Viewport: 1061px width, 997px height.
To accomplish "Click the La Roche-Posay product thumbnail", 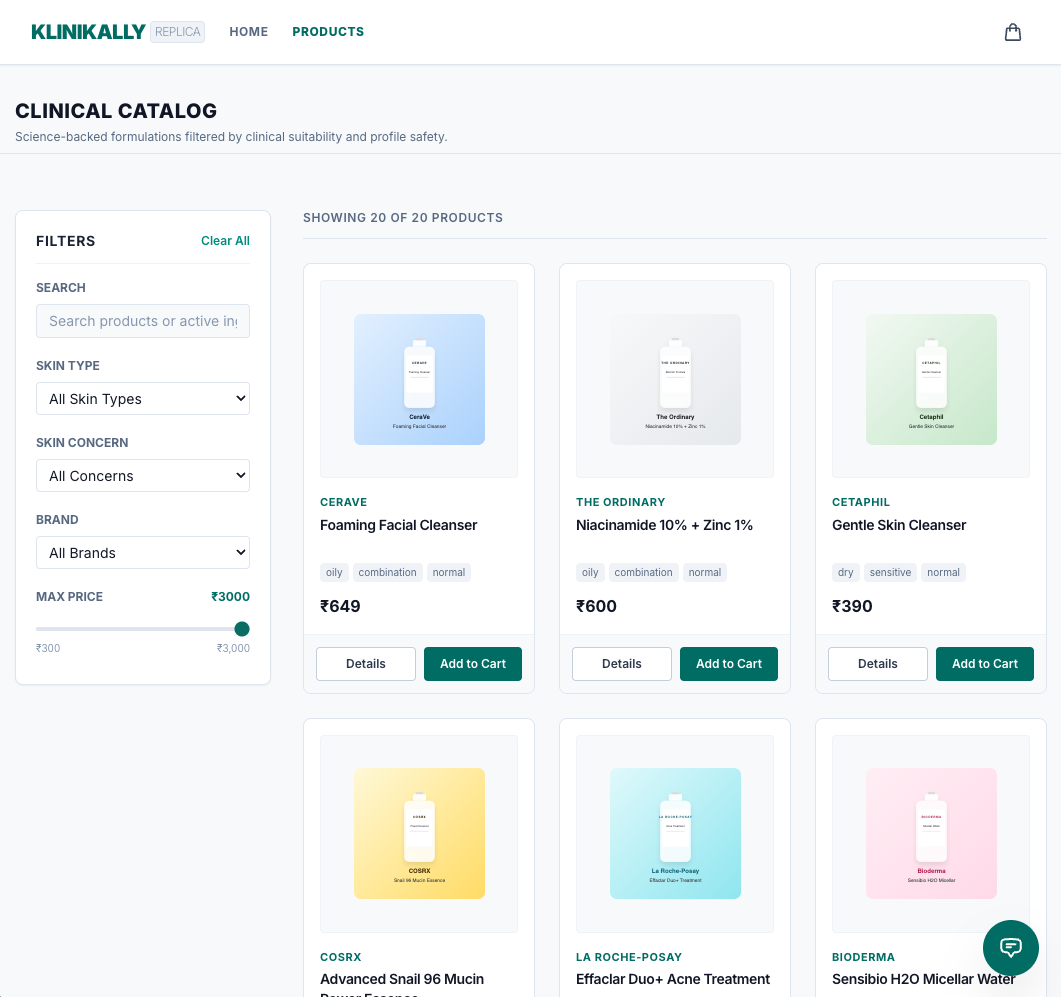I will (x=675, y=833).
